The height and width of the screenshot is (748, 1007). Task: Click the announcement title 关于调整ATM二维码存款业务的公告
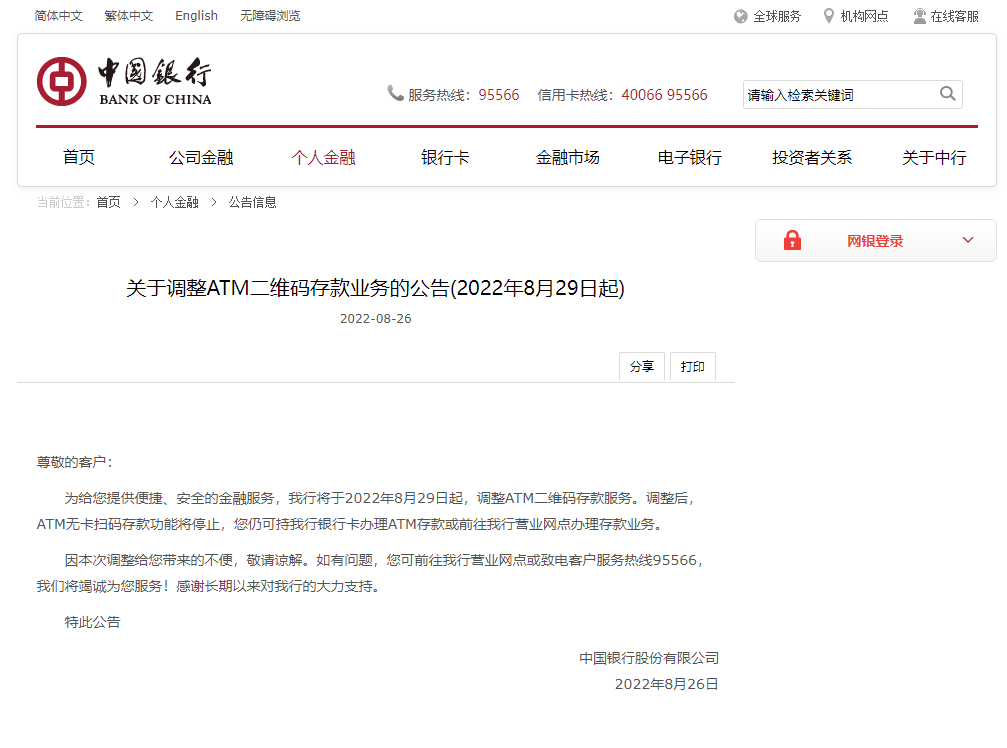(375, 288)
